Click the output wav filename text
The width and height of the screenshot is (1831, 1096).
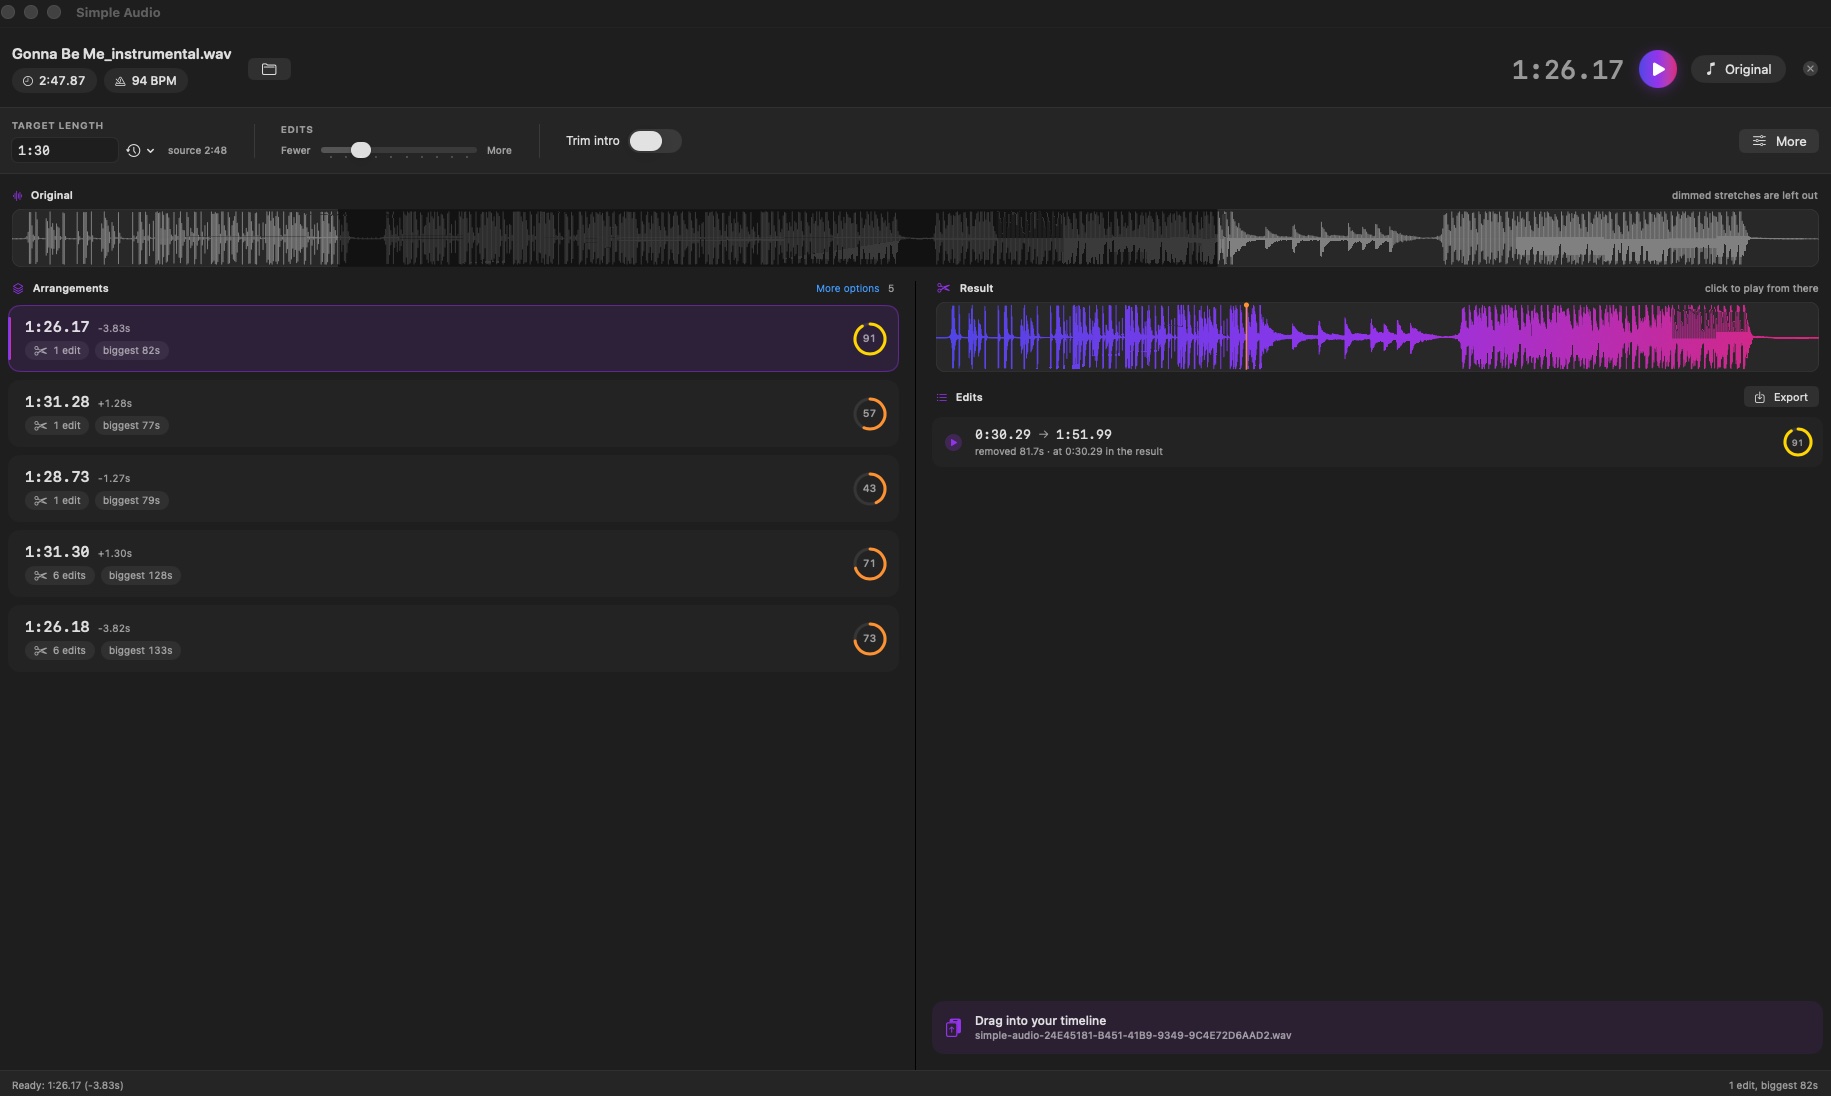(1132, 1036)
